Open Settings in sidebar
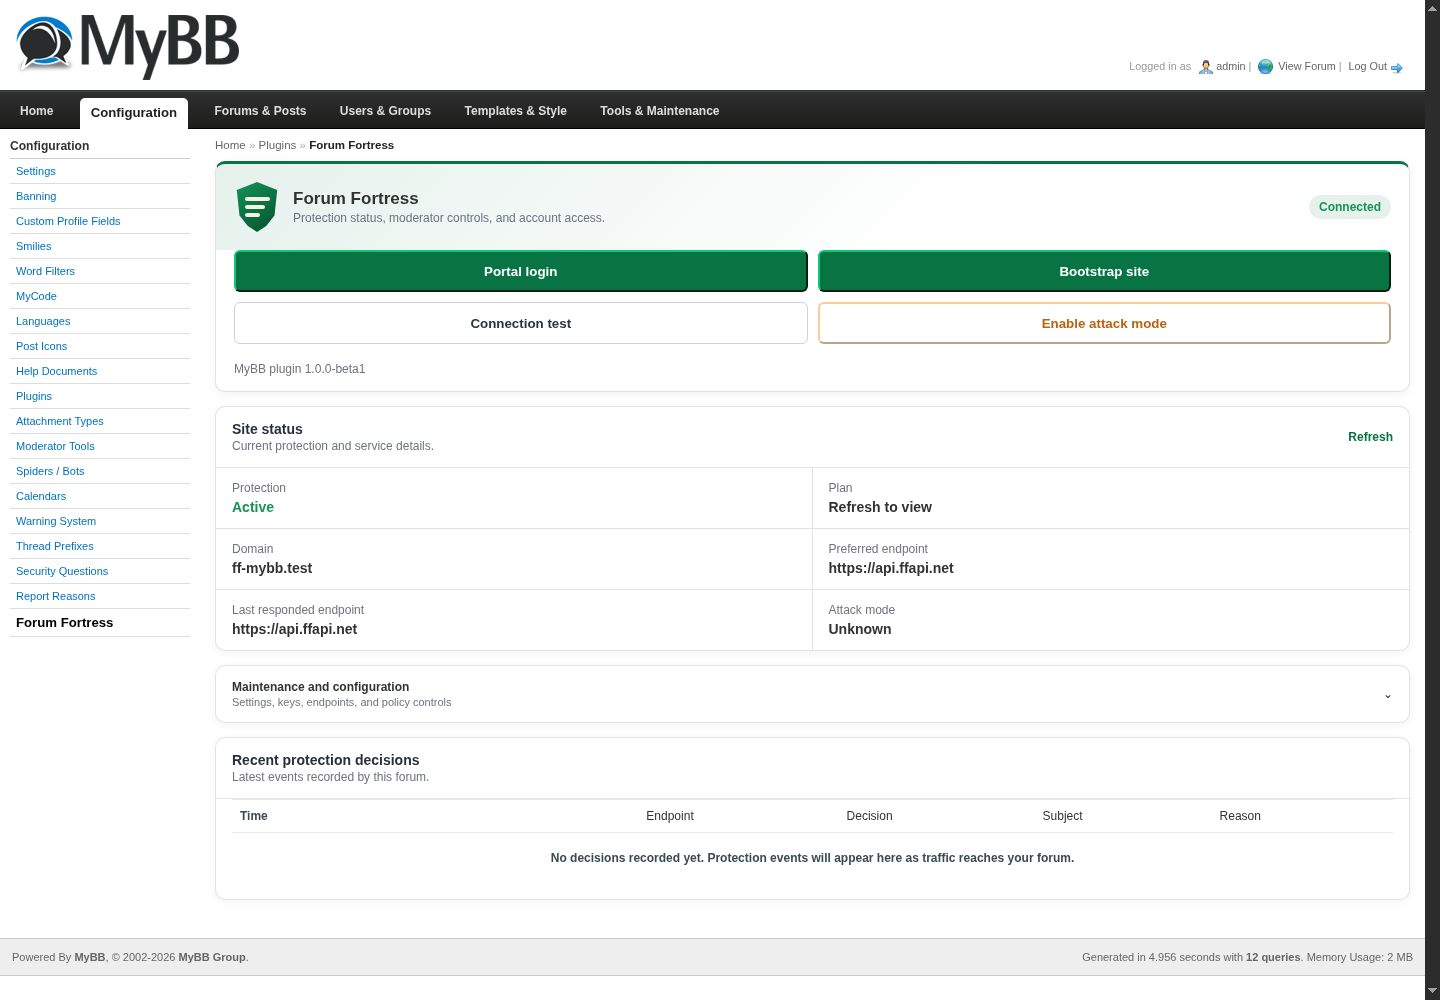1440x1000 pixels. click(x=36, y=171)
